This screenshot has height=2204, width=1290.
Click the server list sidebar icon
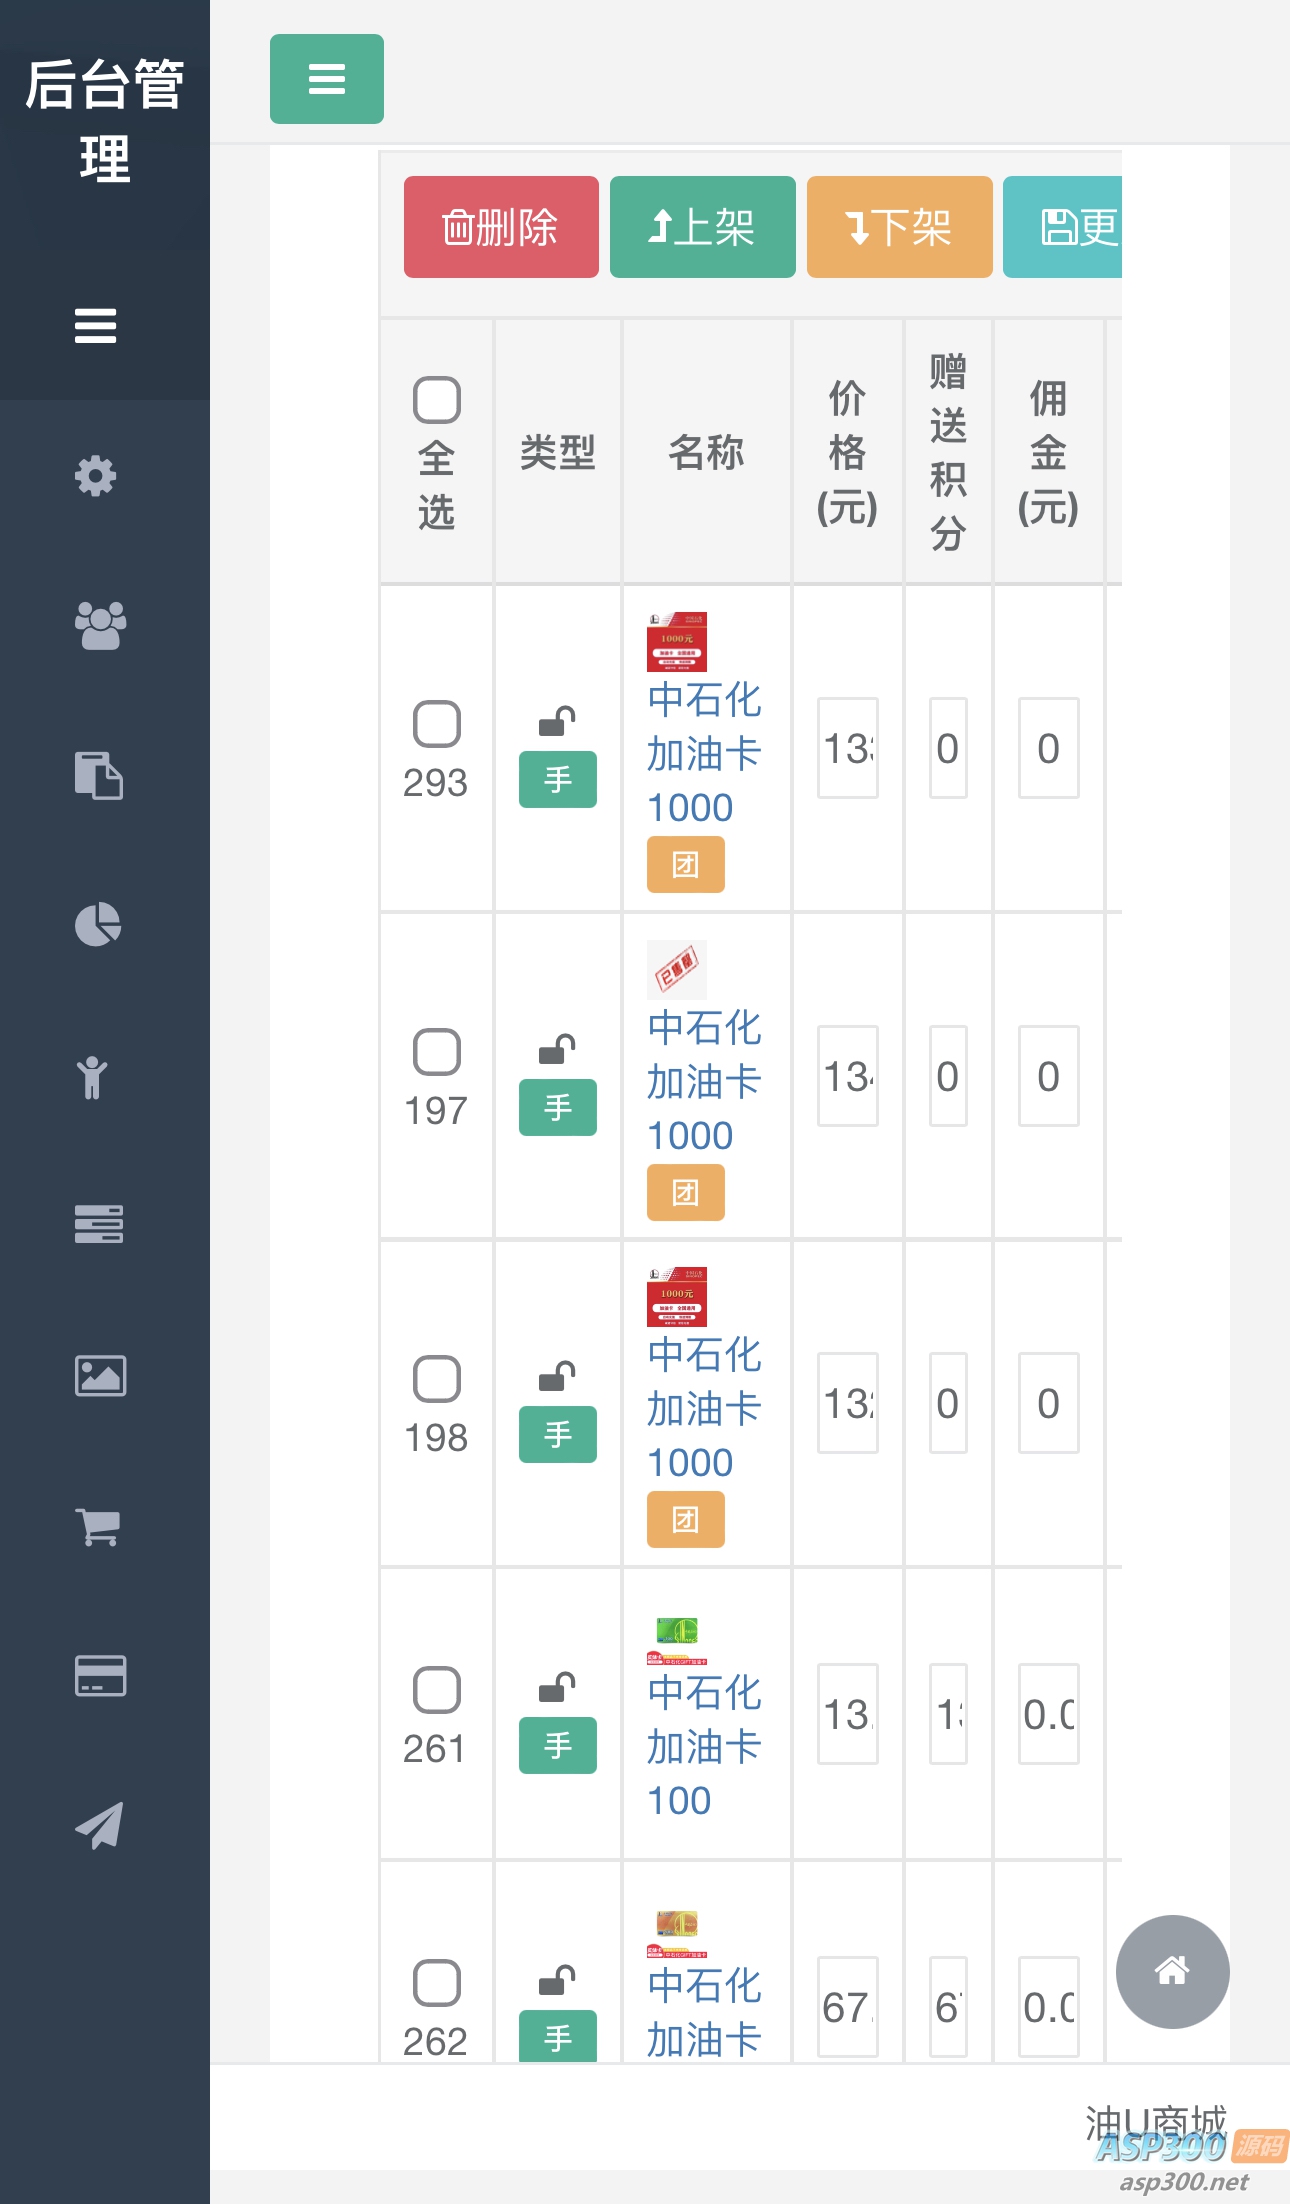[99, 1224]
